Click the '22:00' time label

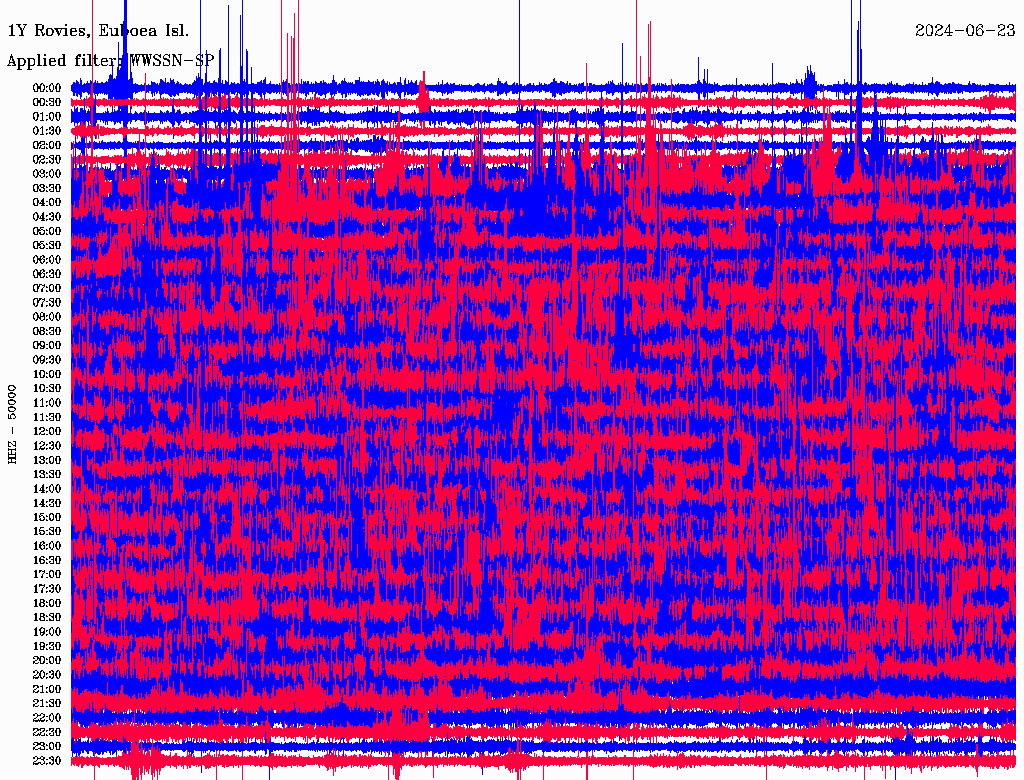pyautogui.click(x=47, y=718)
